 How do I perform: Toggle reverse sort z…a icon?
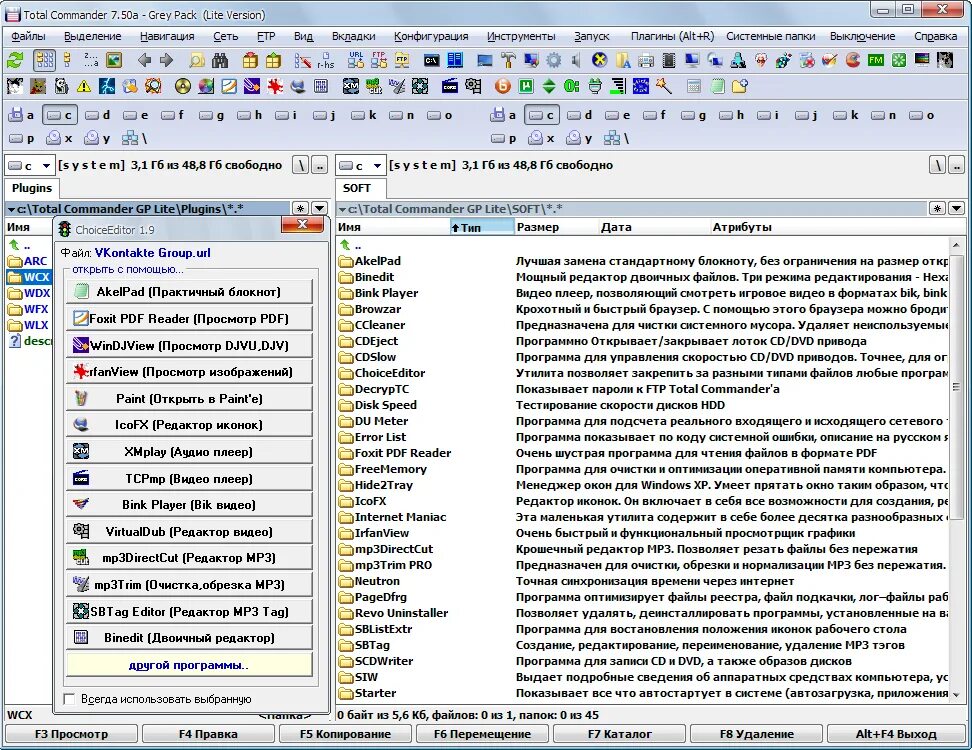pos(91,60)
